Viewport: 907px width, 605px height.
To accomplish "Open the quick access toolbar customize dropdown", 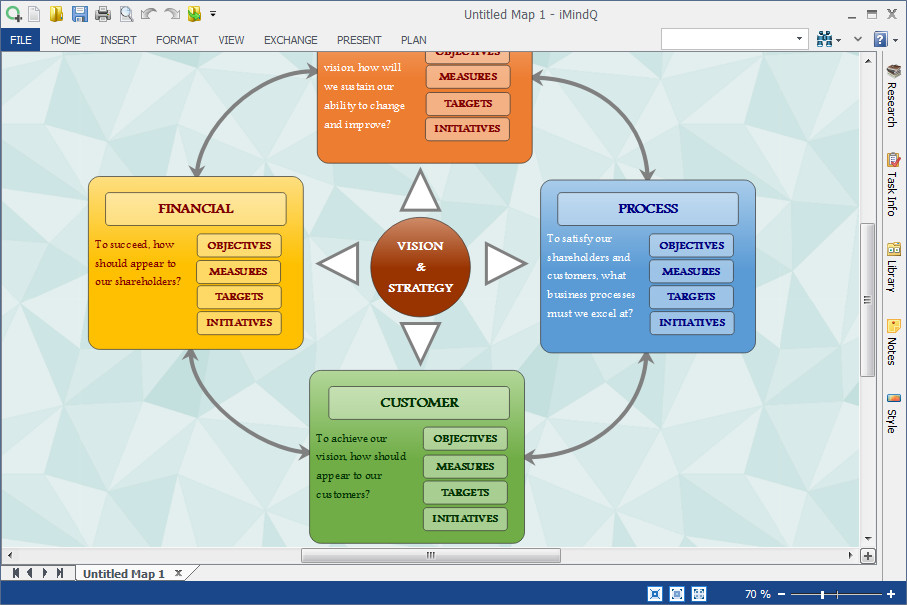I will (213, 13).
